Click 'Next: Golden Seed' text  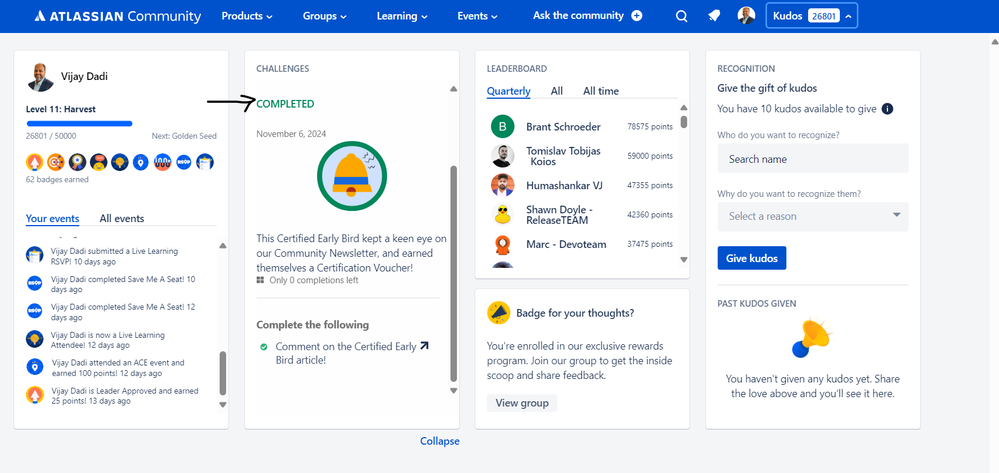pos(184,136)
